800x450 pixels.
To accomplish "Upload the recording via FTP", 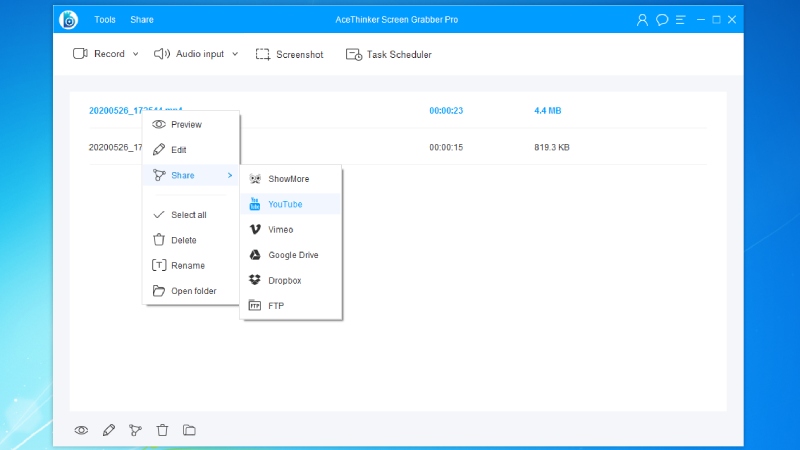I will coord(290,306).
